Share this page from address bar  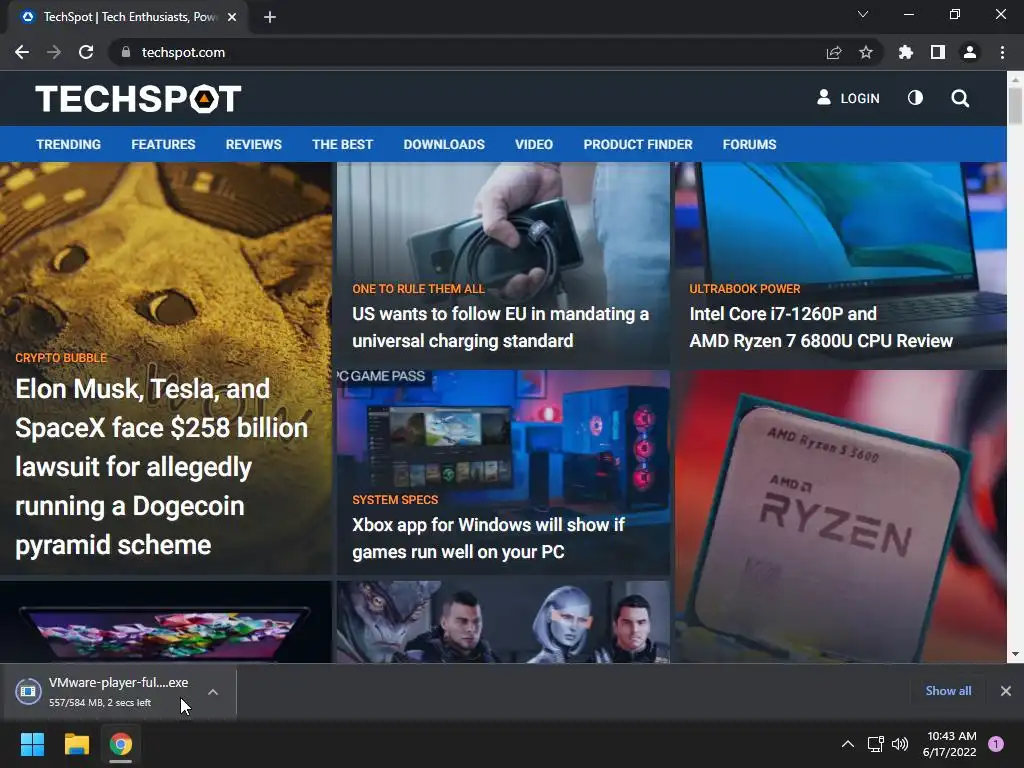[834, 52]
